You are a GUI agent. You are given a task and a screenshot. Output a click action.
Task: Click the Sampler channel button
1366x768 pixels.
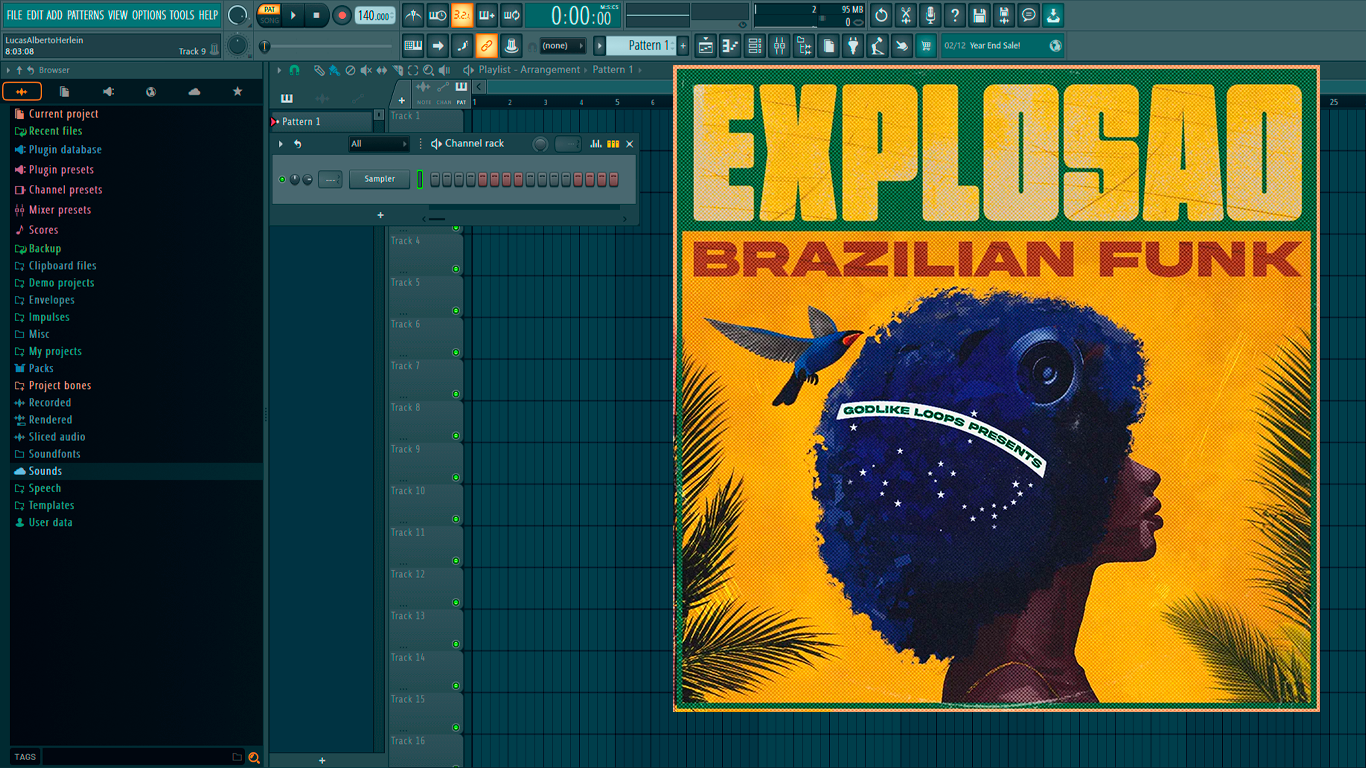click(x=379, y=179)
